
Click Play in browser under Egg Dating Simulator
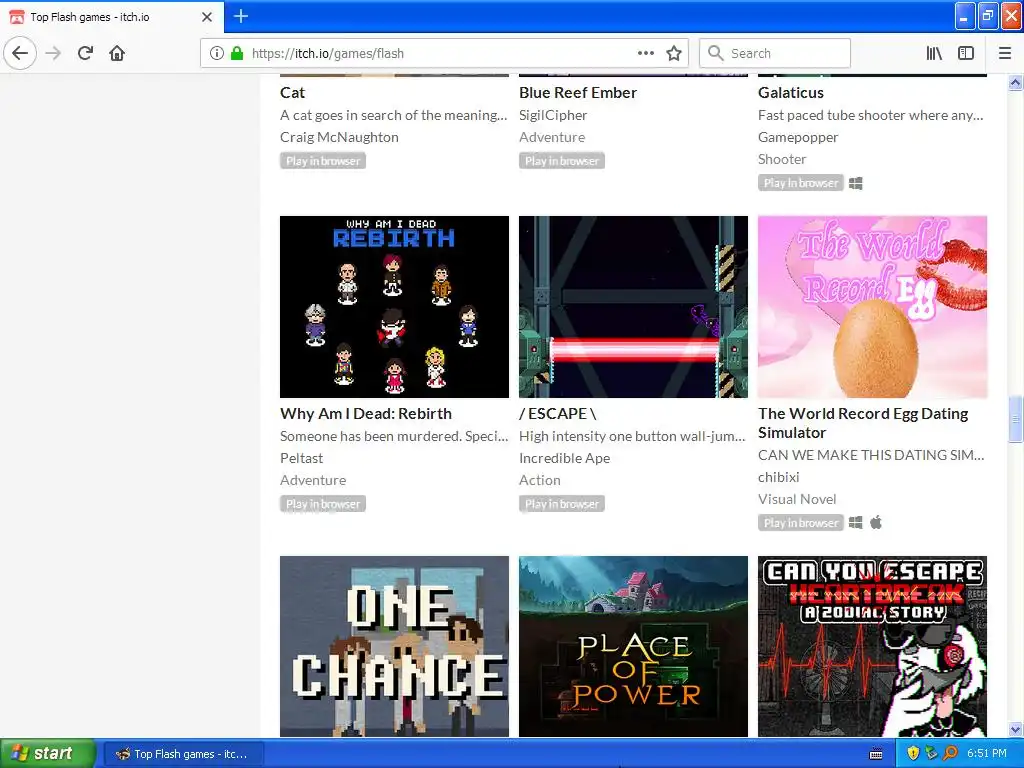pyautogui.click(x=801, y=522)
